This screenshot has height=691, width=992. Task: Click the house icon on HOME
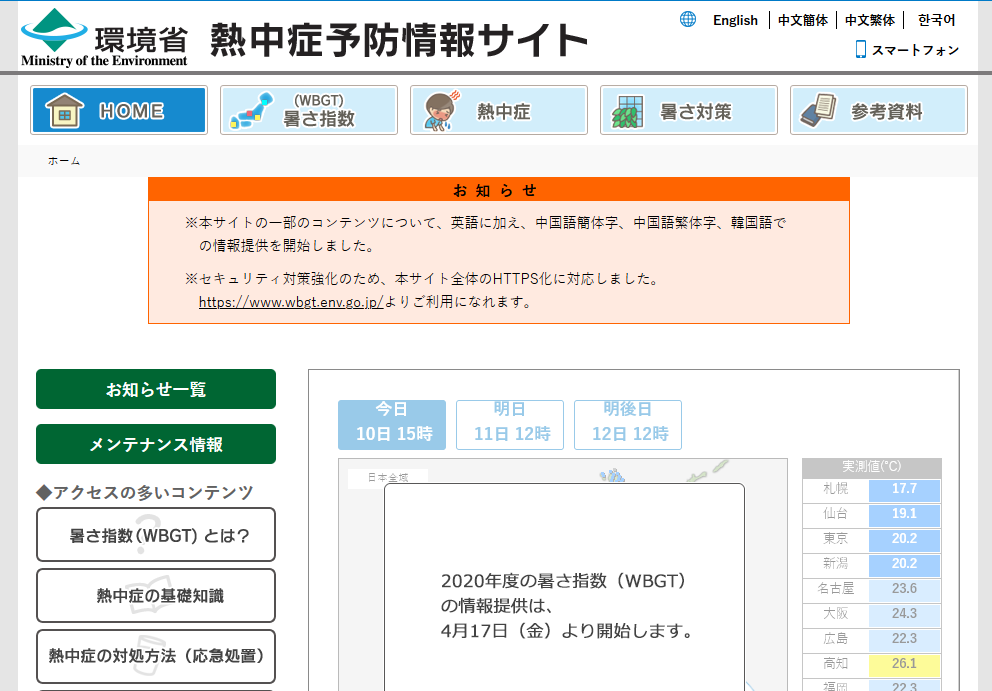click(63, 111)
